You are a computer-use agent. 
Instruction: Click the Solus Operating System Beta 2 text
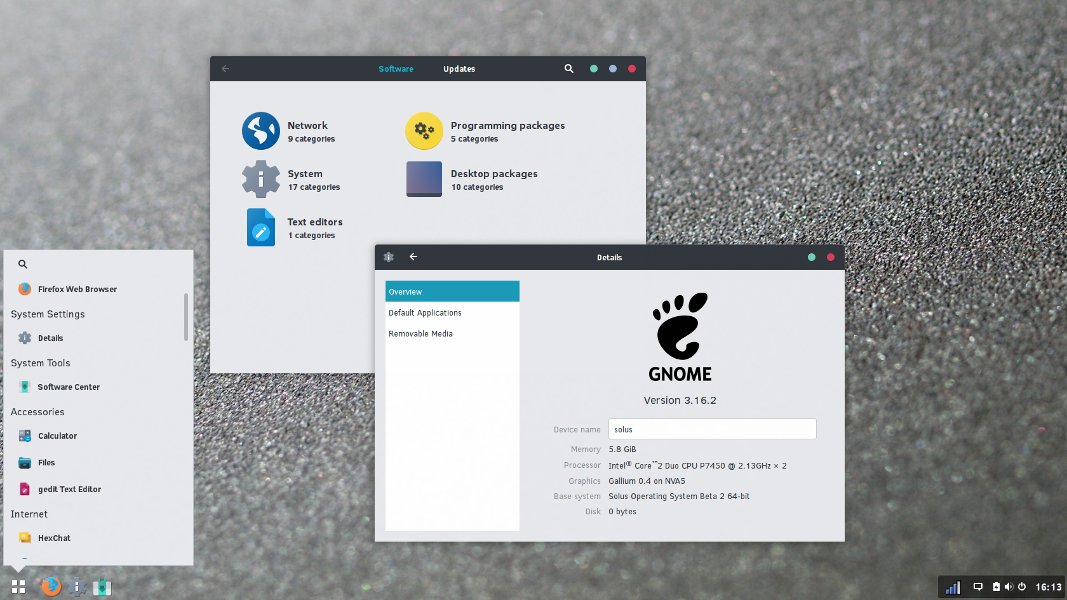[678, 497]
